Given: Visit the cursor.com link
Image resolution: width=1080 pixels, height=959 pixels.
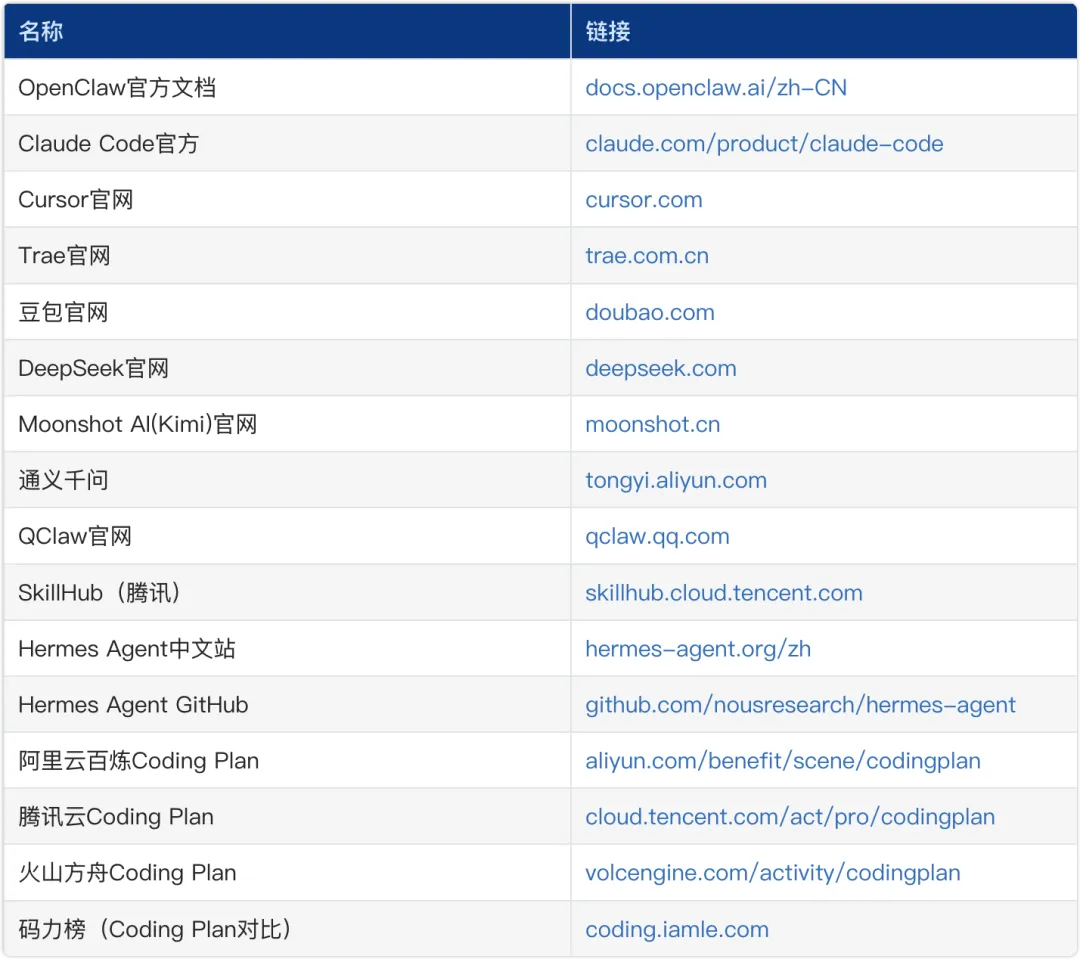Looking at the screenshot, I should click(643, 200).
